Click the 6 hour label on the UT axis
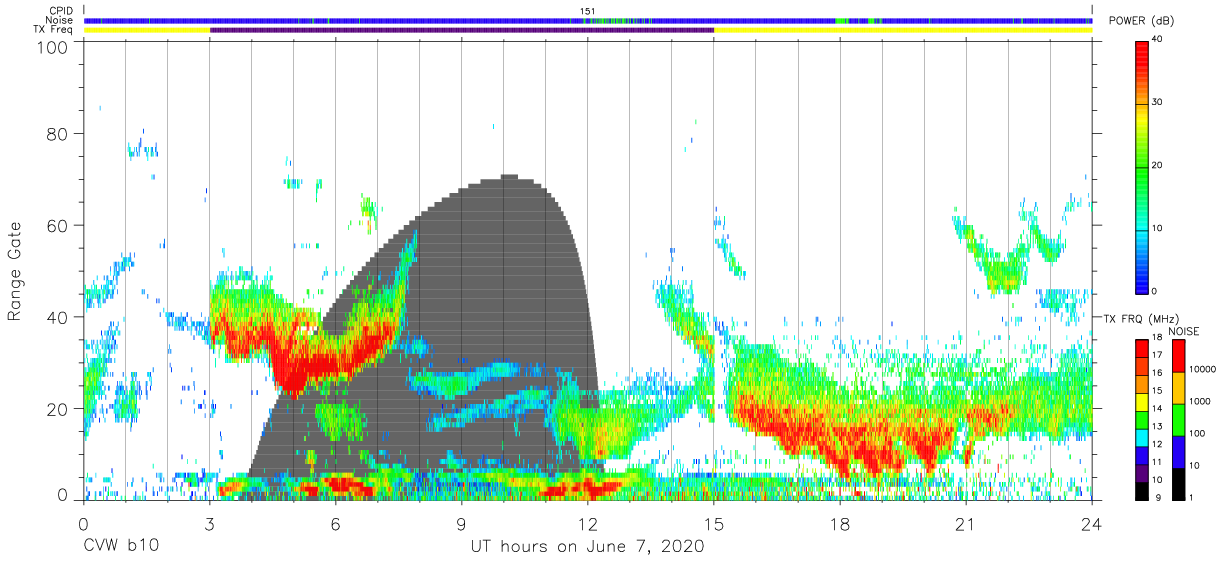This screenshot has width=1228, height=567. click(335, 523)
